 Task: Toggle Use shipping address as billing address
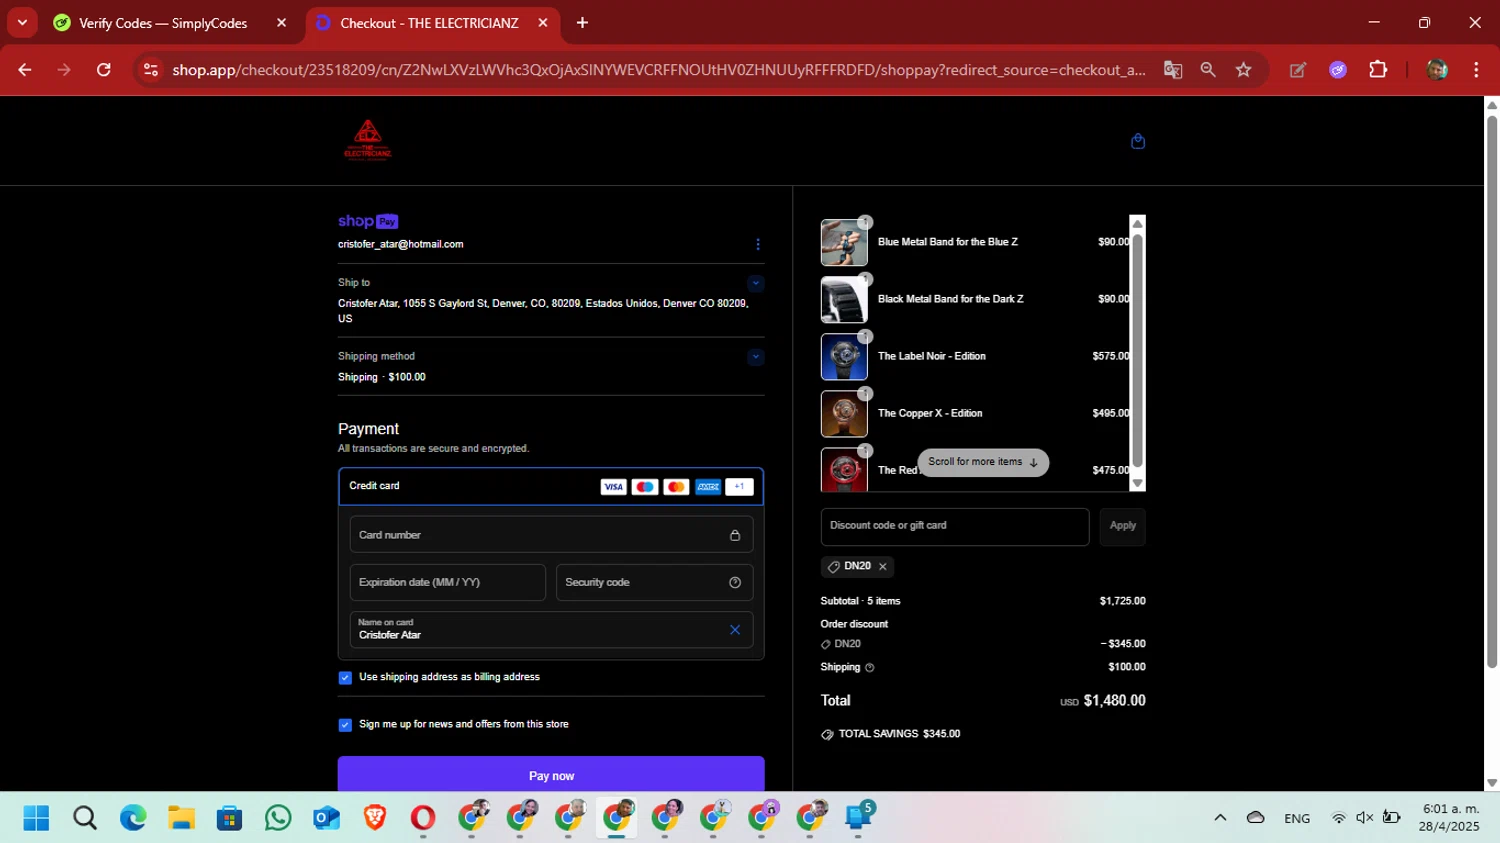coord(345,677)
